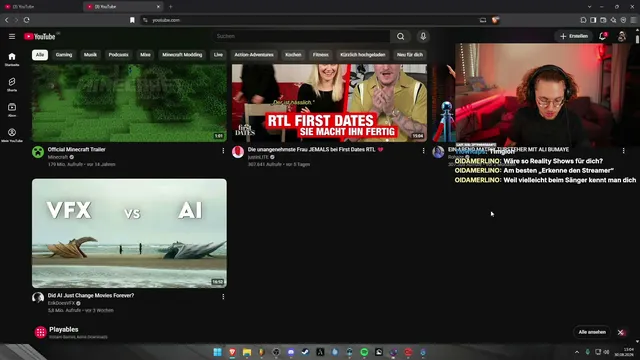
Task: Open the tab search chevron in the title bar
Action: (x=589, y=7)
